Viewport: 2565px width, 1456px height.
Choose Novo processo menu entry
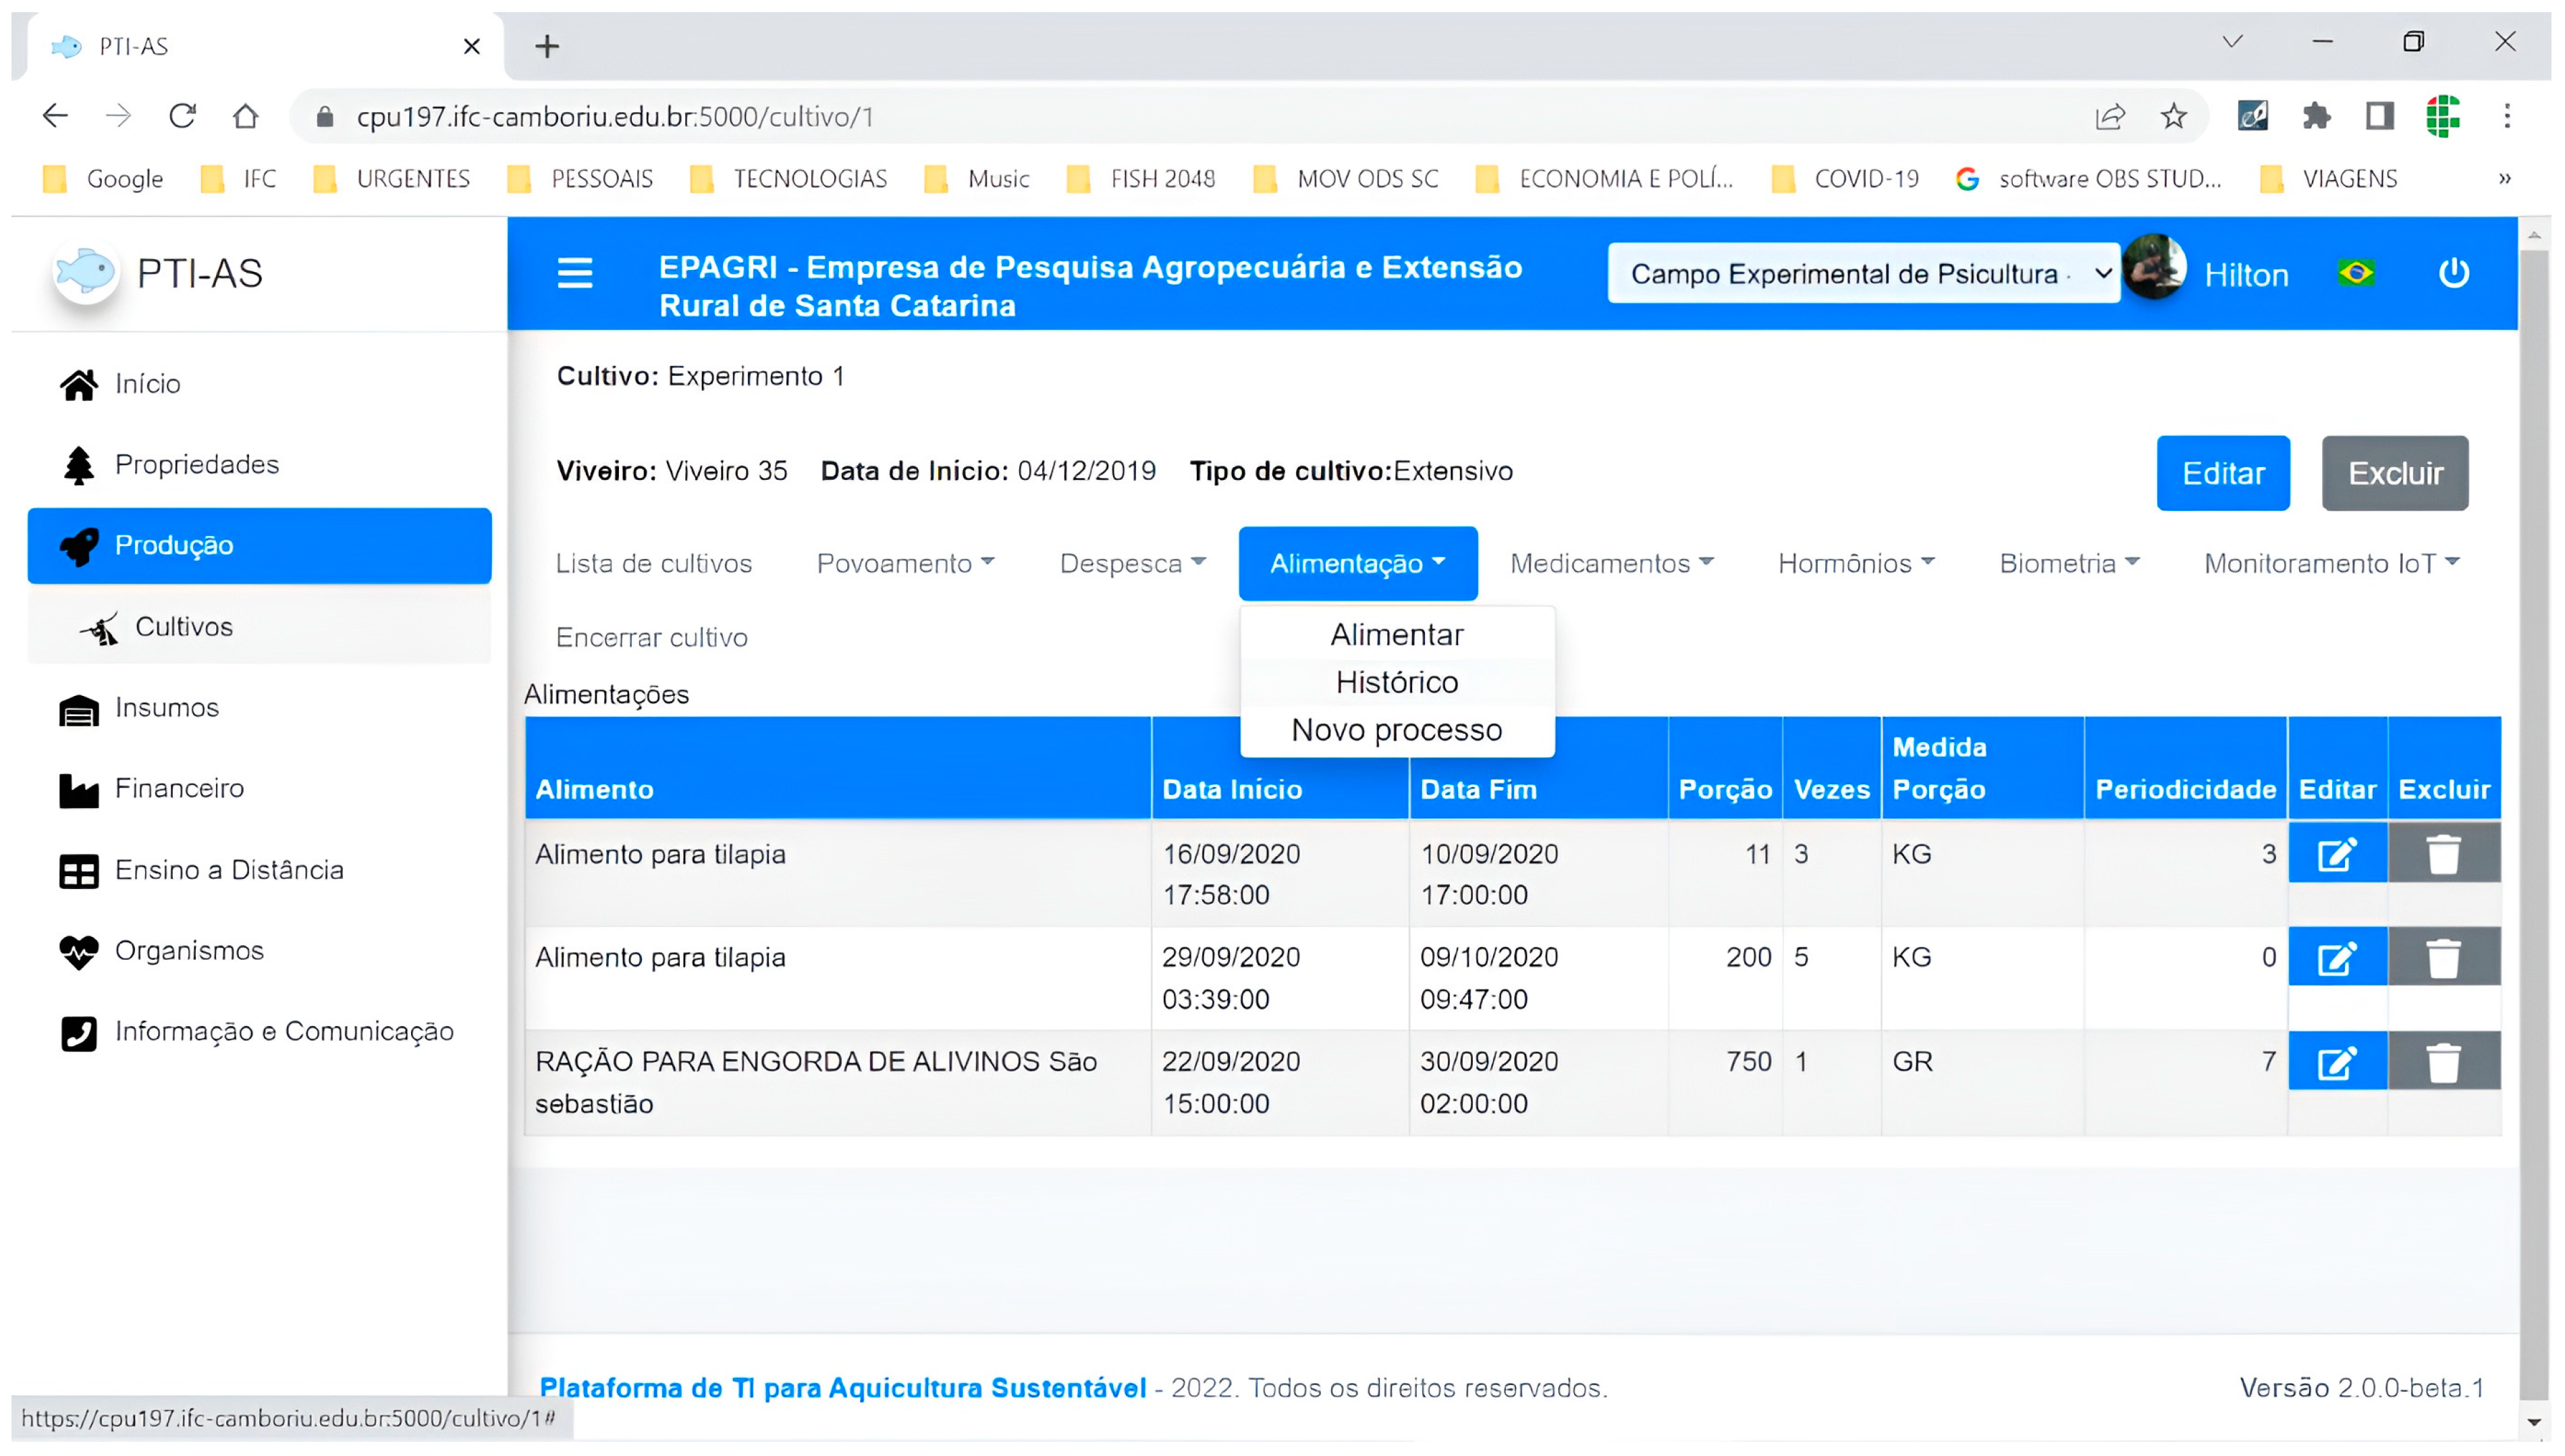[x=1396, y=730]
